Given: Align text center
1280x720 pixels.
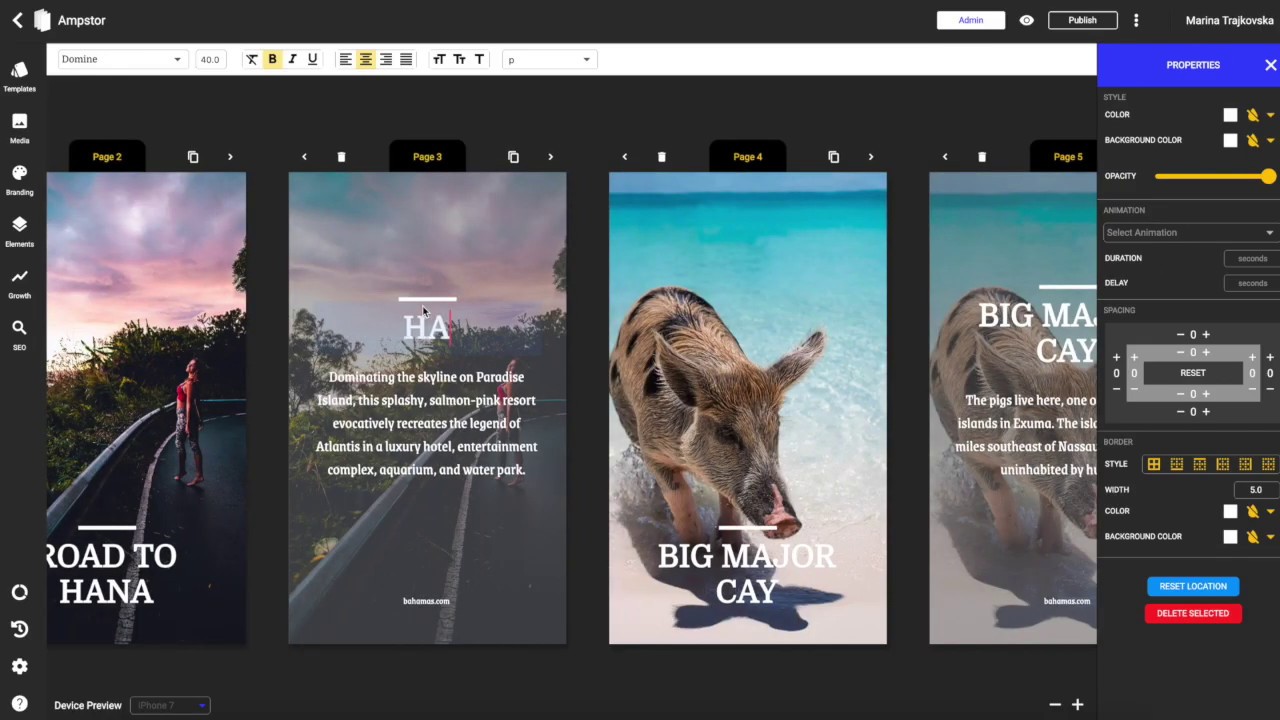Looking at the screenshot, I should coord(365,59).
